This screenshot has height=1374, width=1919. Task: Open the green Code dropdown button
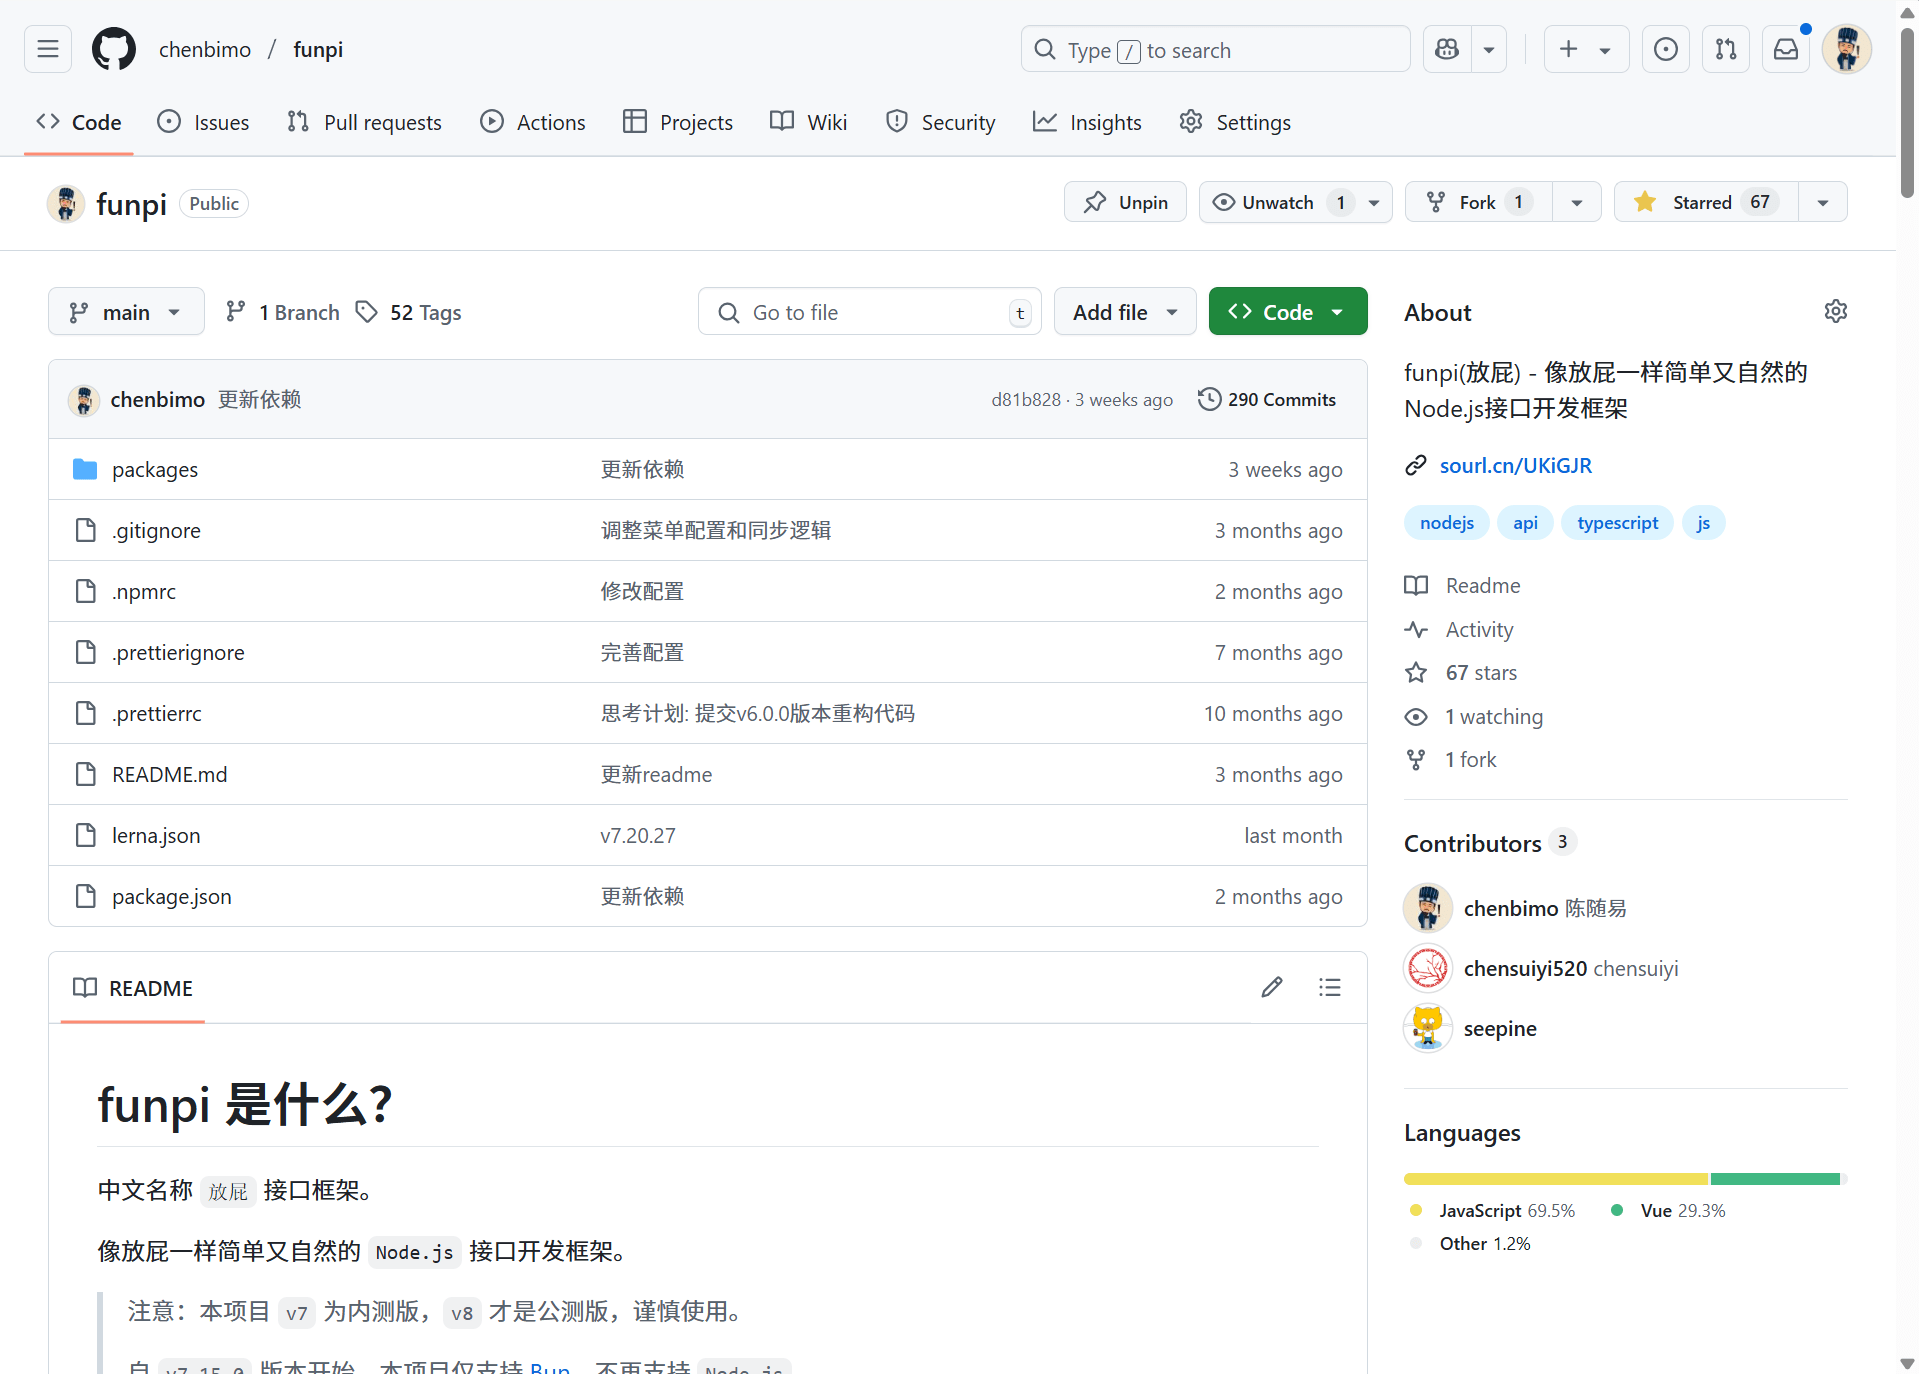pos(1288,312)
